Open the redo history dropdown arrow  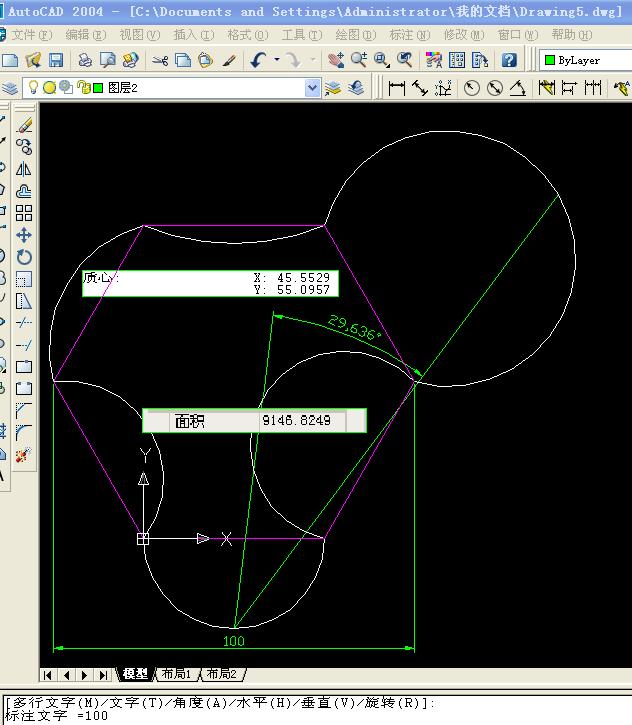pyautogui.click(x=313, y=60)
